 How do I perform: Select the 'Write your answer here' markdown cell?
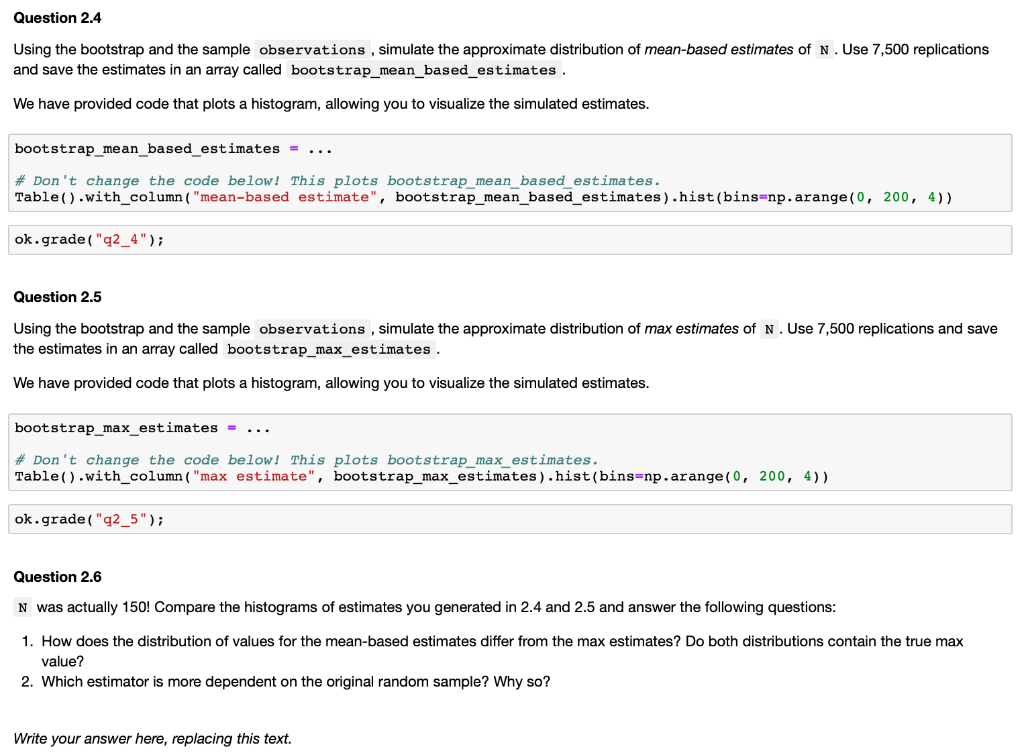pos(151,738)
